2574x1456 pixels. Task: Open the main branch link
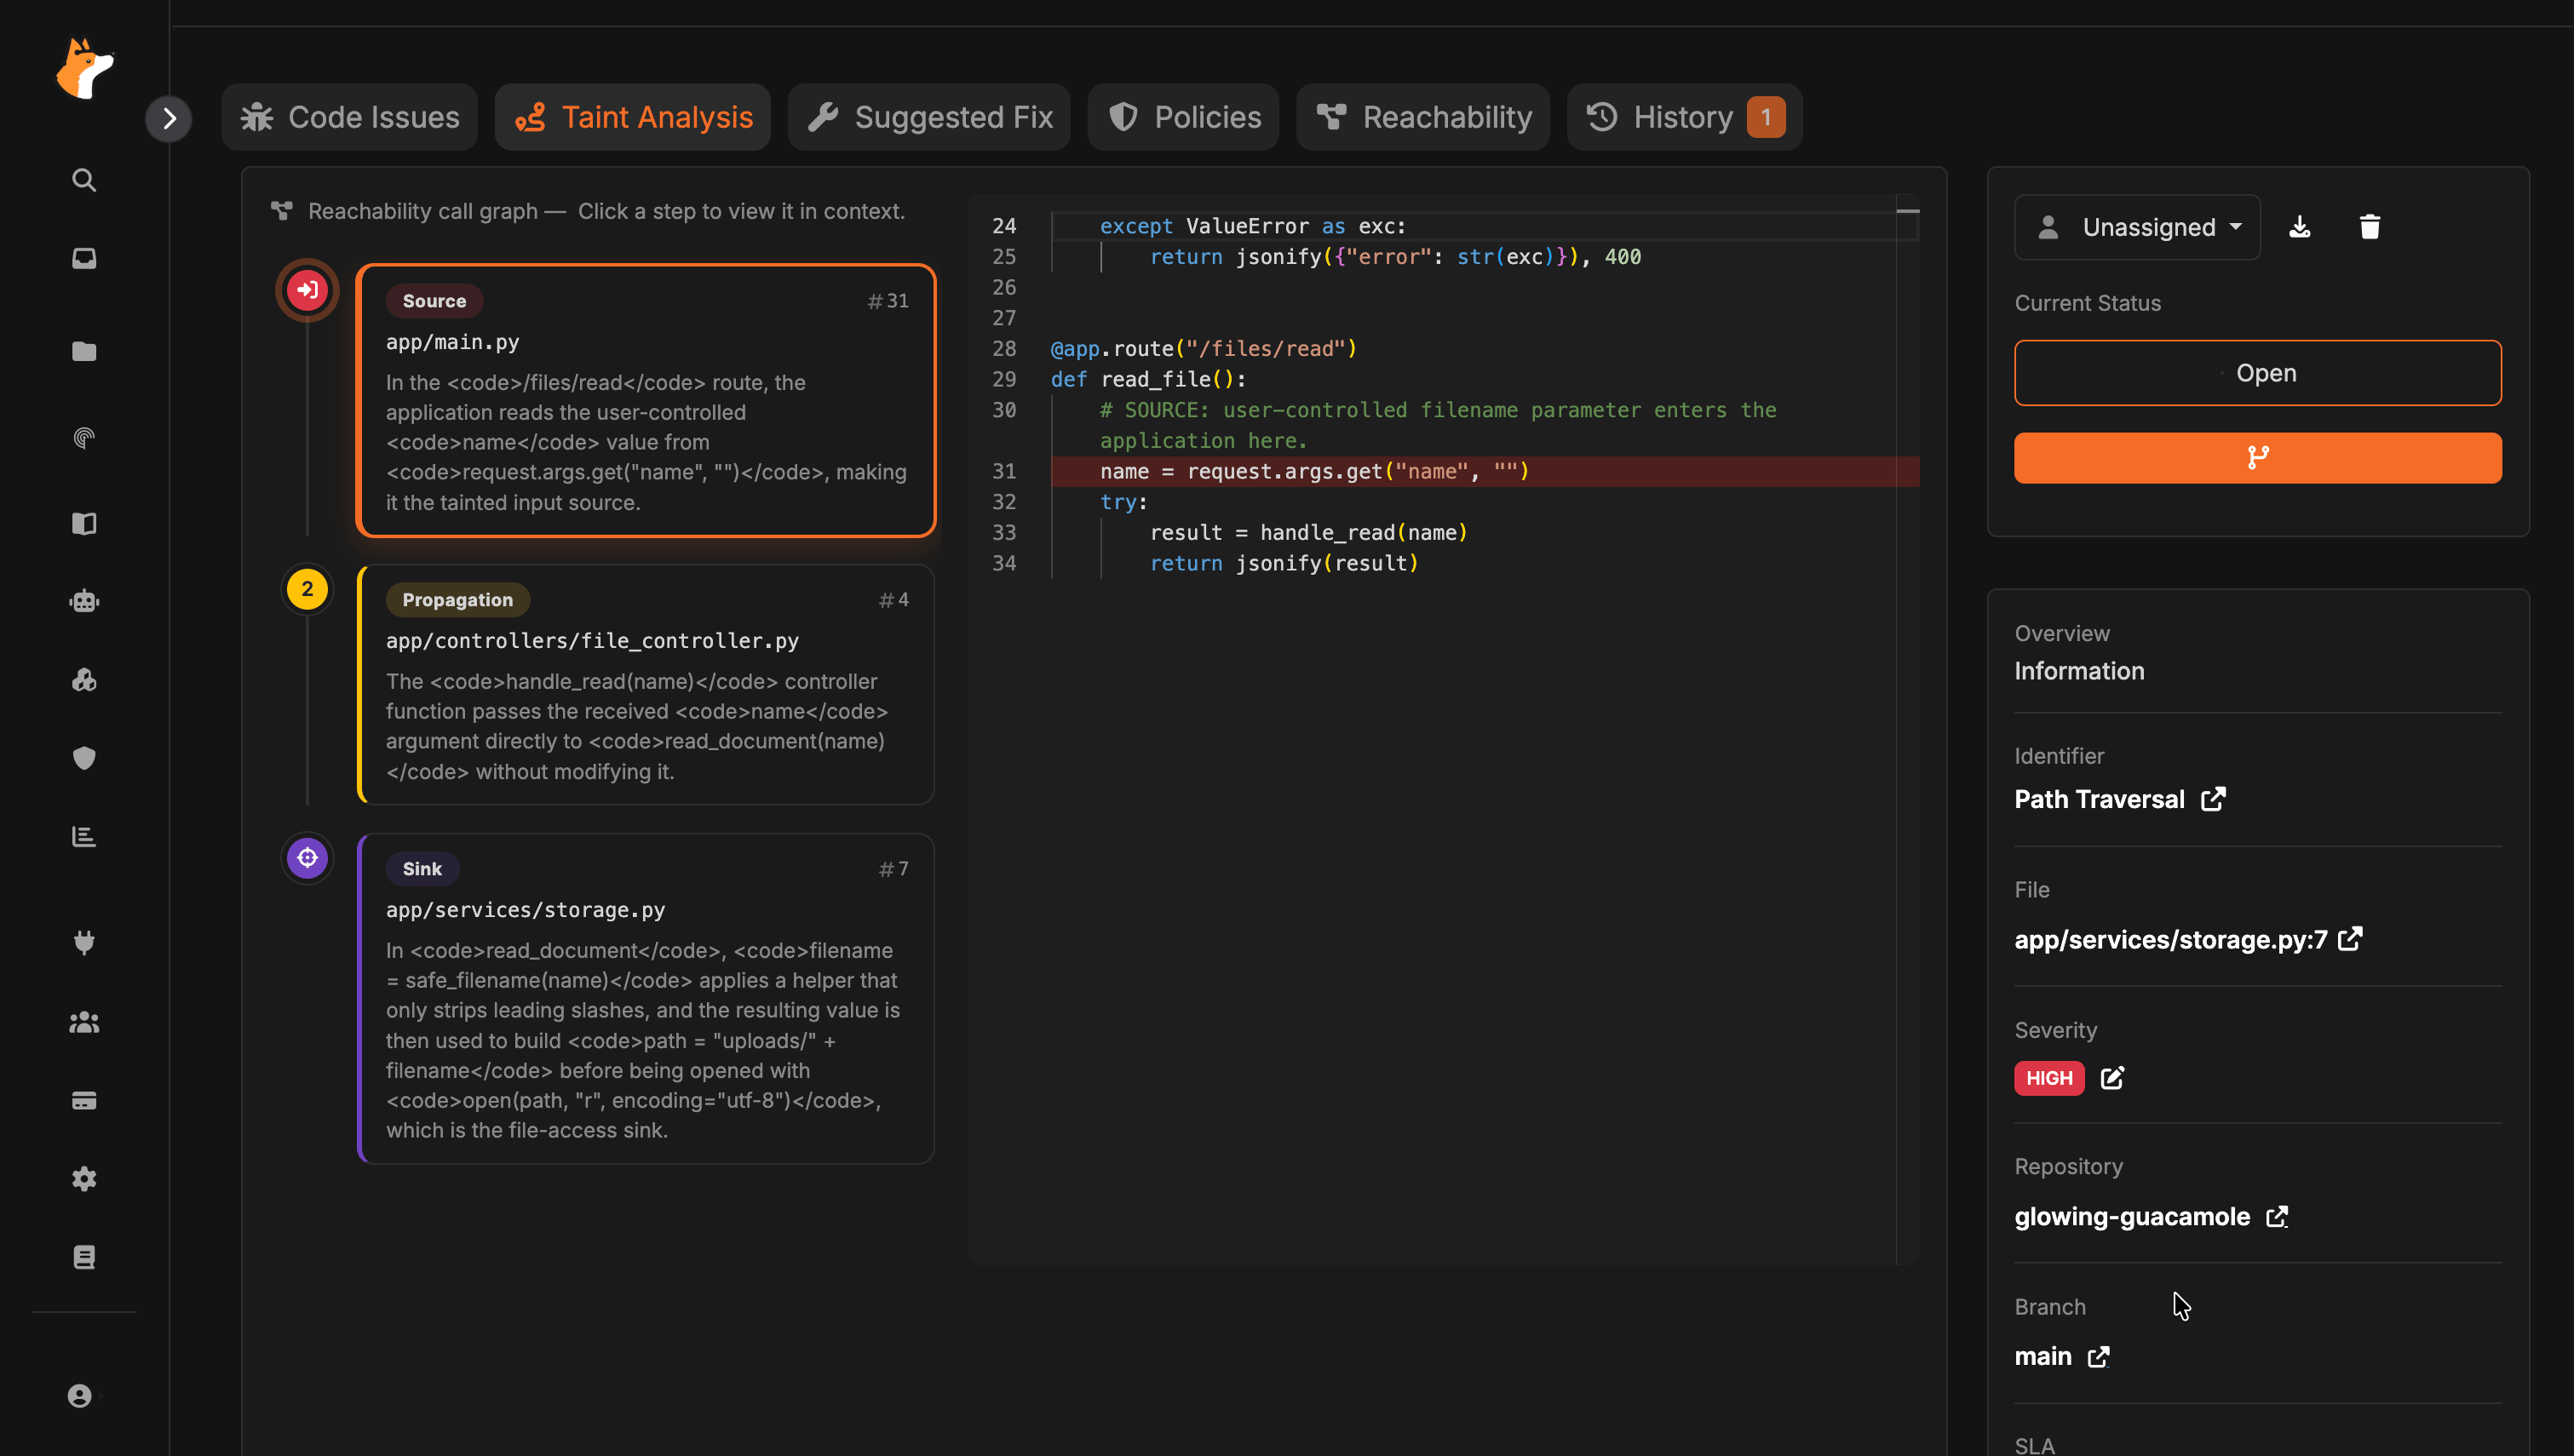coord(2061,1357)
